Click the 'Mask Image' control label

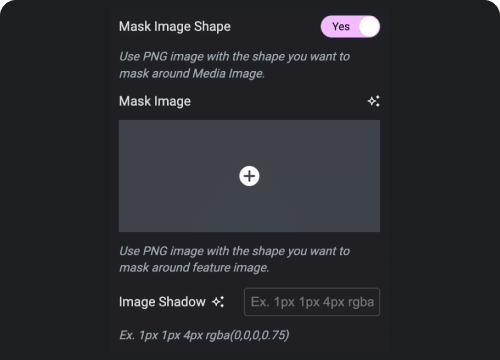click(x=155, y=101)
